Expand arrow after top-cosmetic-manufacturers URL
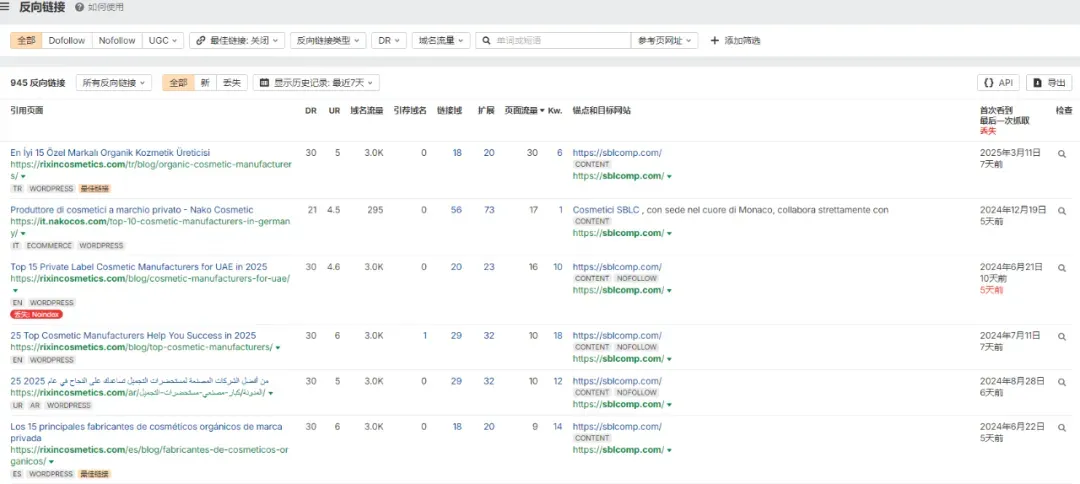Image resolution: width=1080 pixels, height=484 pixels. coord(278,348)
